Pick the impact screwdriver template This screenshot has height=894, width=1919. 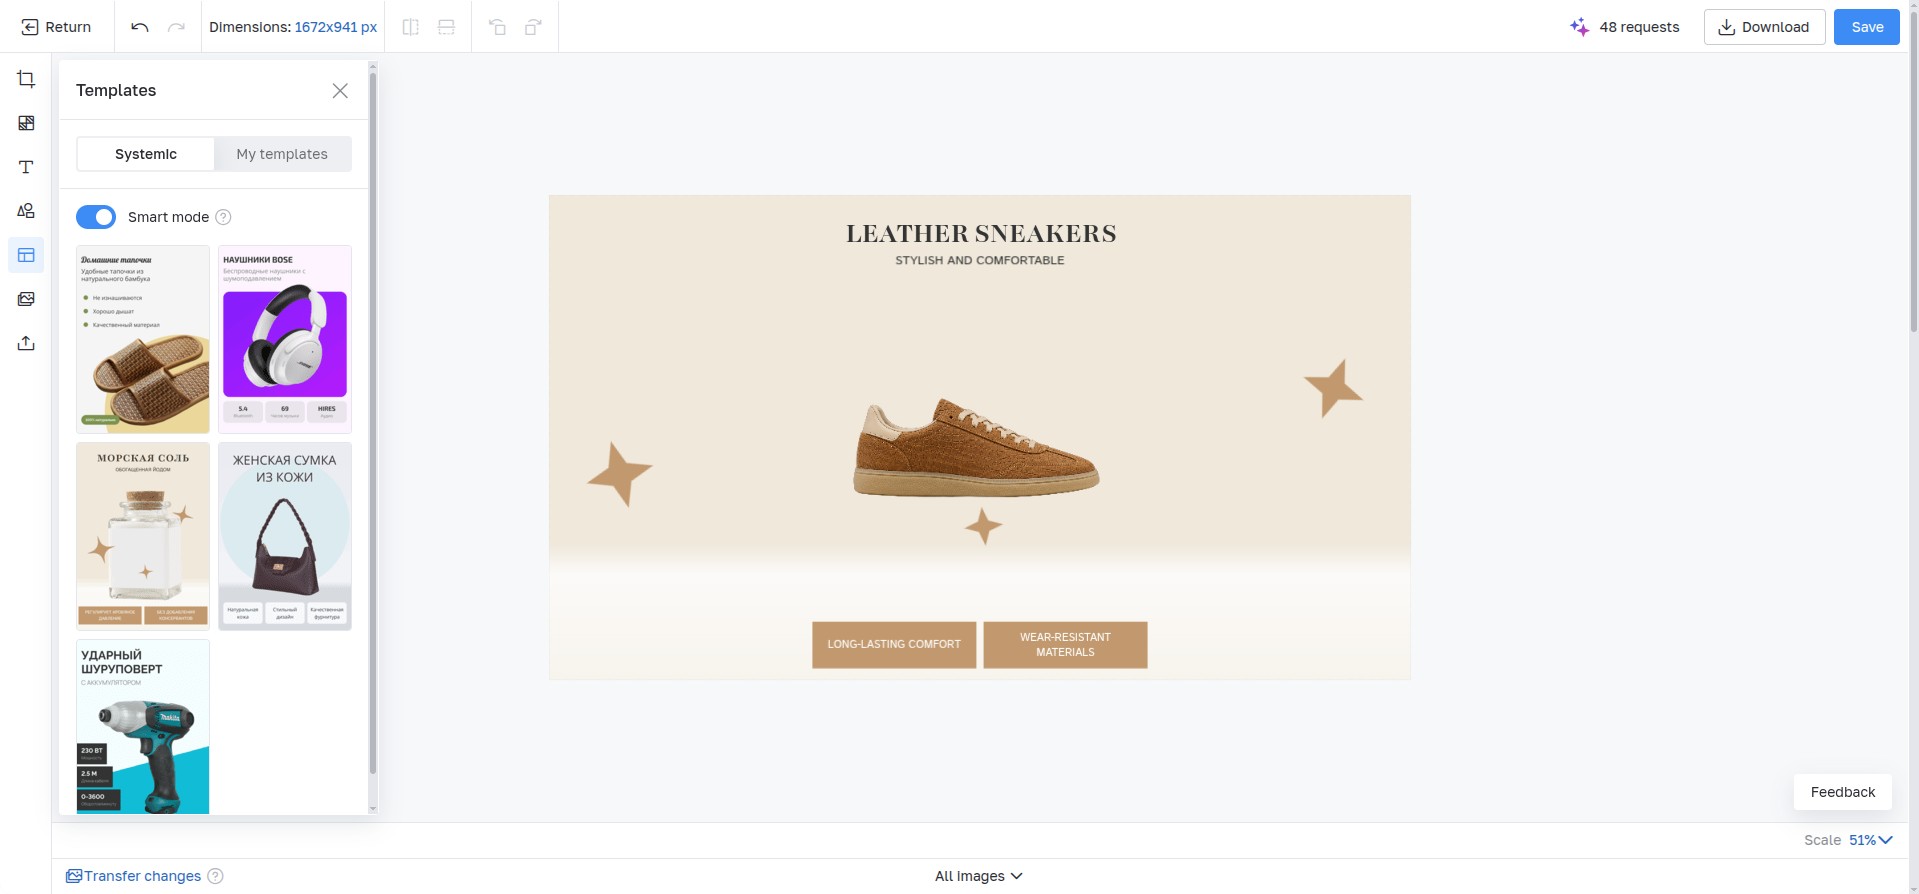pos(143,727)
